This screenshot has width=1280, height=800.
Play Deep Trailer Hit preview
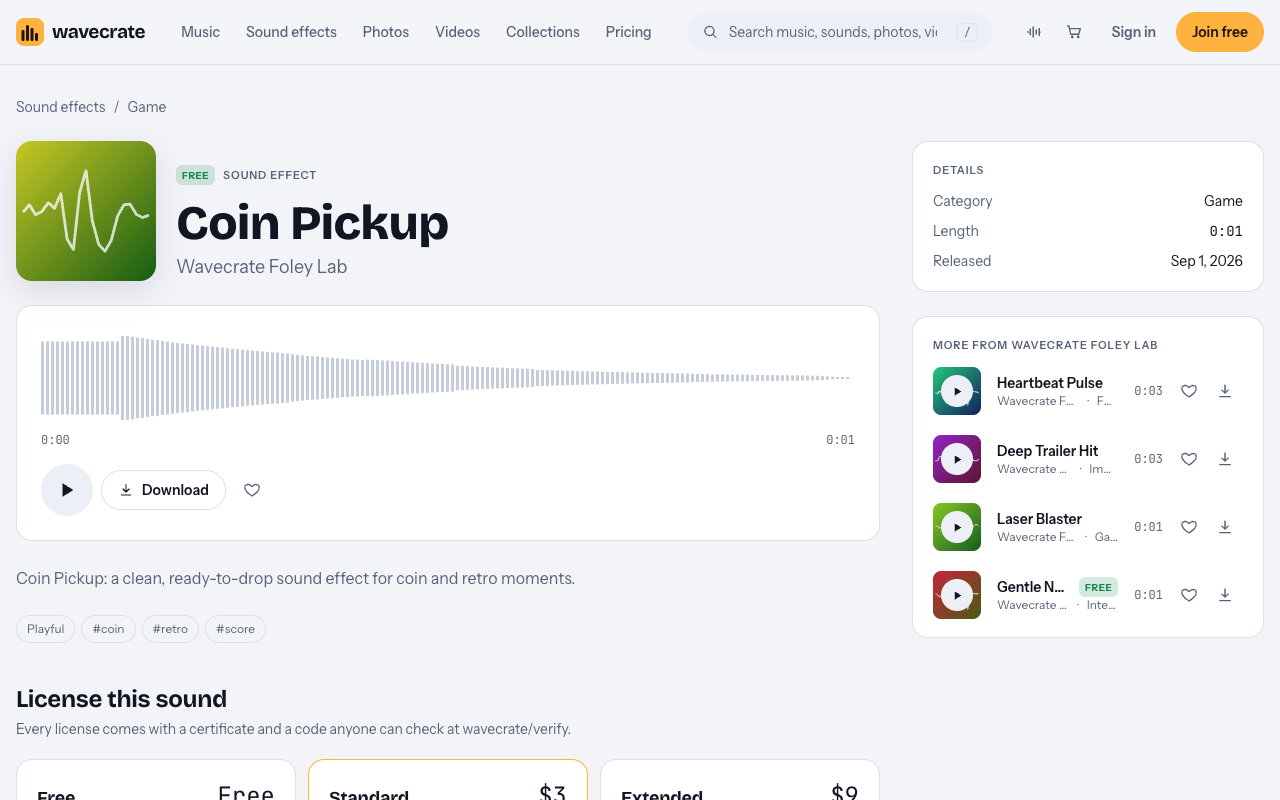coord(957,459)
